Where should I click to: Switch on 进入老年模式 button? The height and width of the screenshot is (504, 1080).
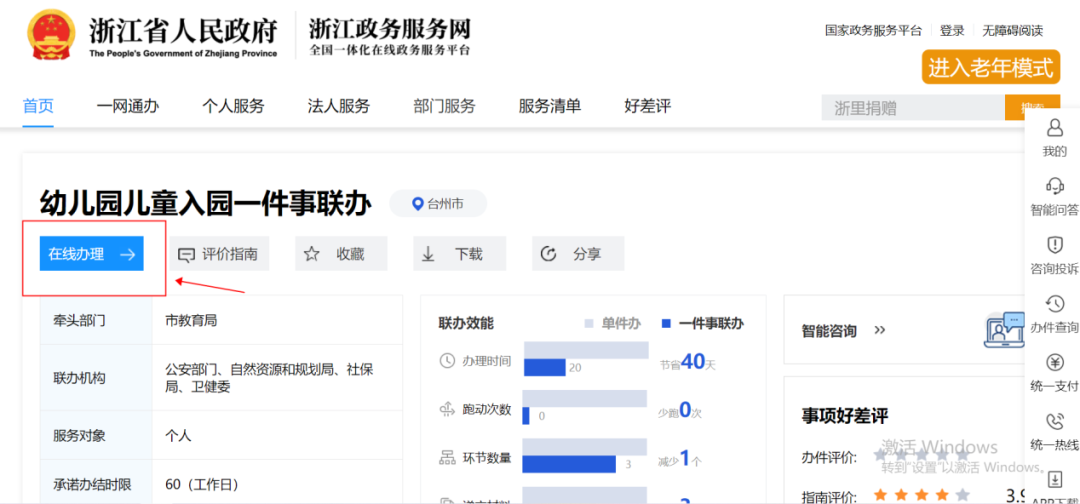pyautogui.click(x=990, y=68)
